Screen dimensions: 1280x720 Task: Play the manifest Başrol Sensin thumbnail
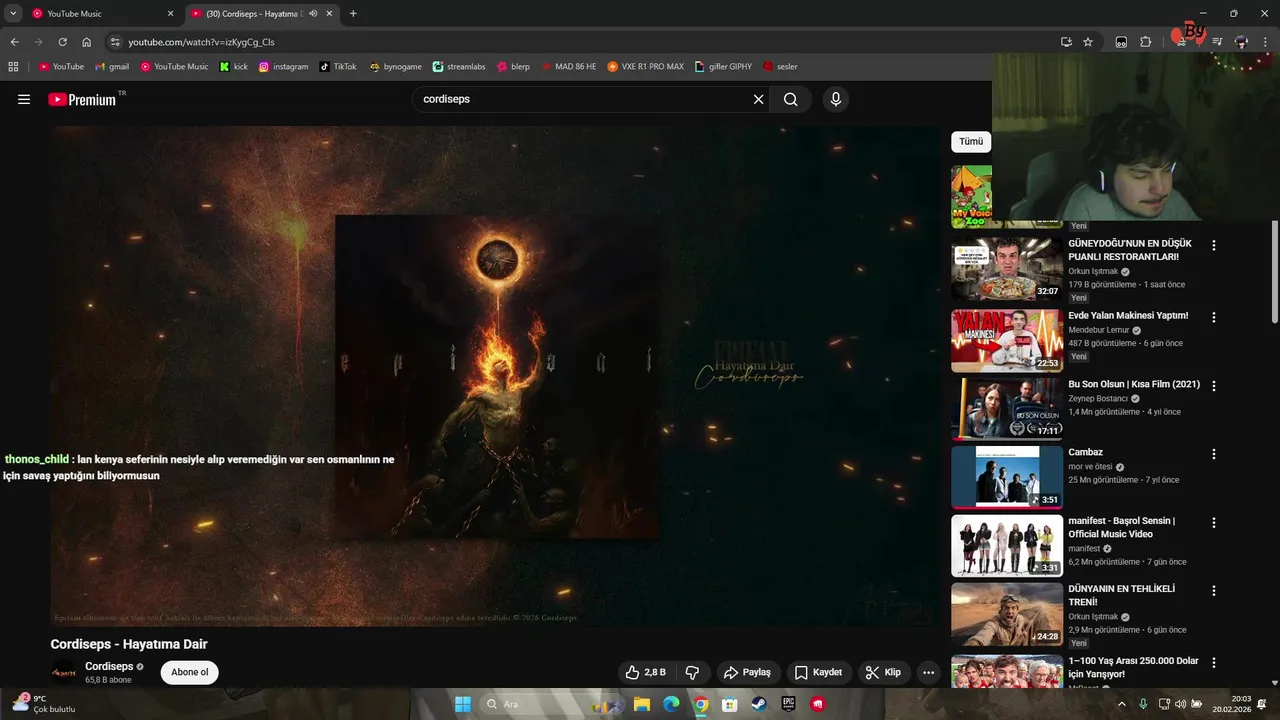(x=1007, y=546)
